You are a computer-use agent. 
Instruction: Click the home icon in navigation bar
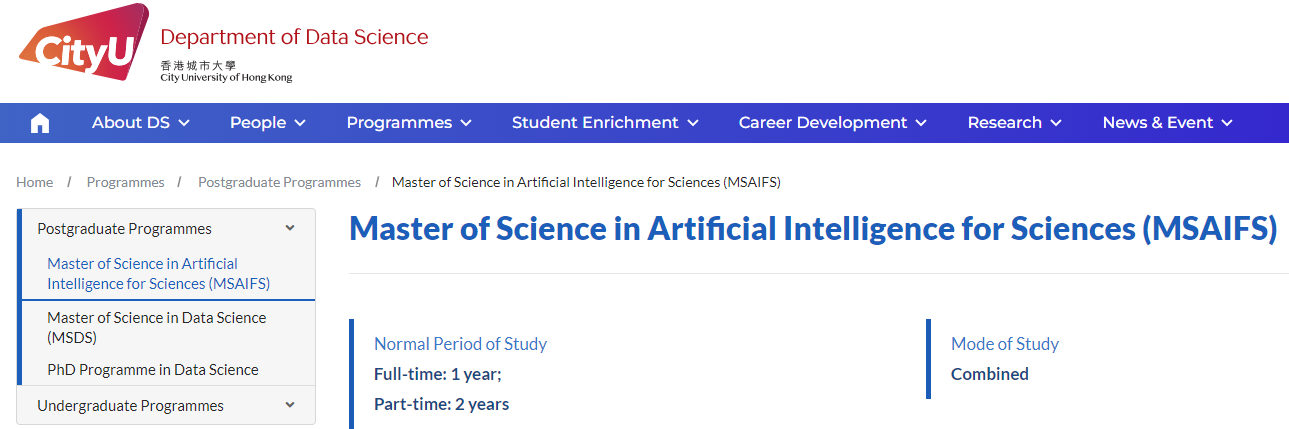(x=40, y=123)
